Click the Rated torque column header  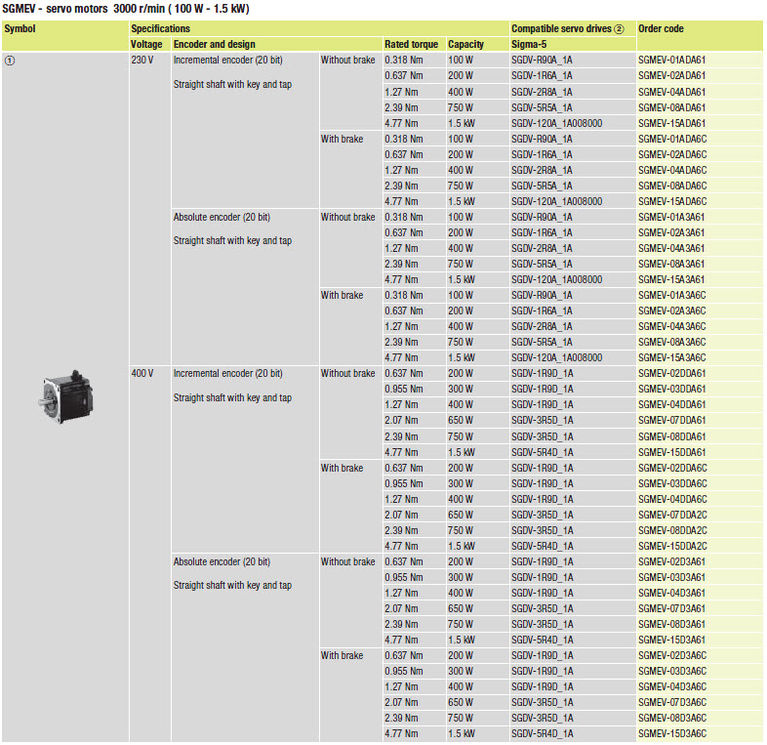click(411, 45)
